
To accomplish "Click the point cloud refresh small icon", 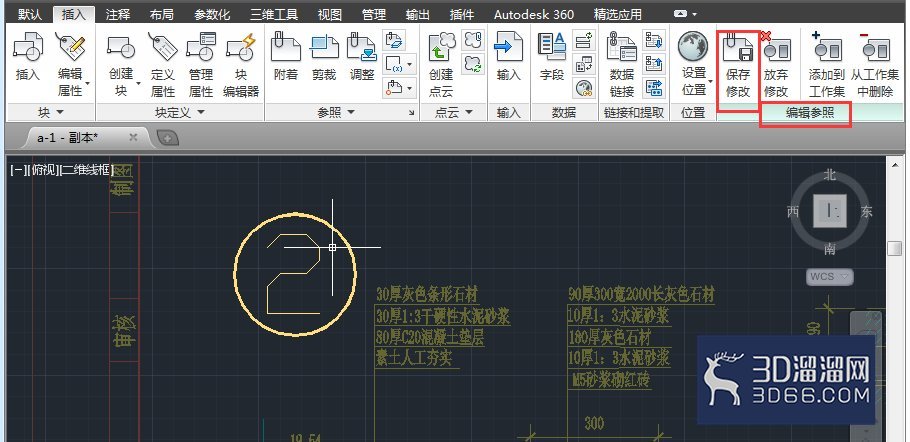I will [473, 64].
